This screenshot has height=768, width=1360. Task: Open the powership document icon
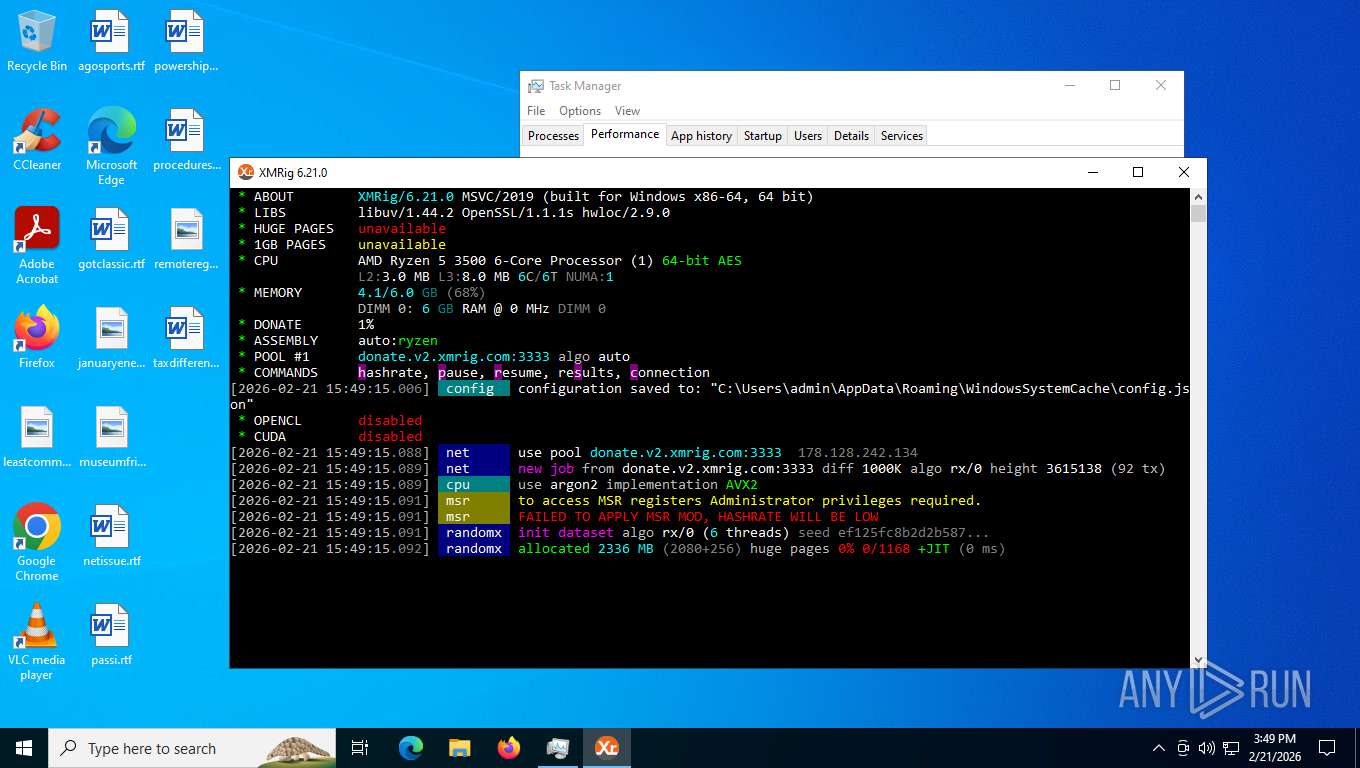click(186, 41)
